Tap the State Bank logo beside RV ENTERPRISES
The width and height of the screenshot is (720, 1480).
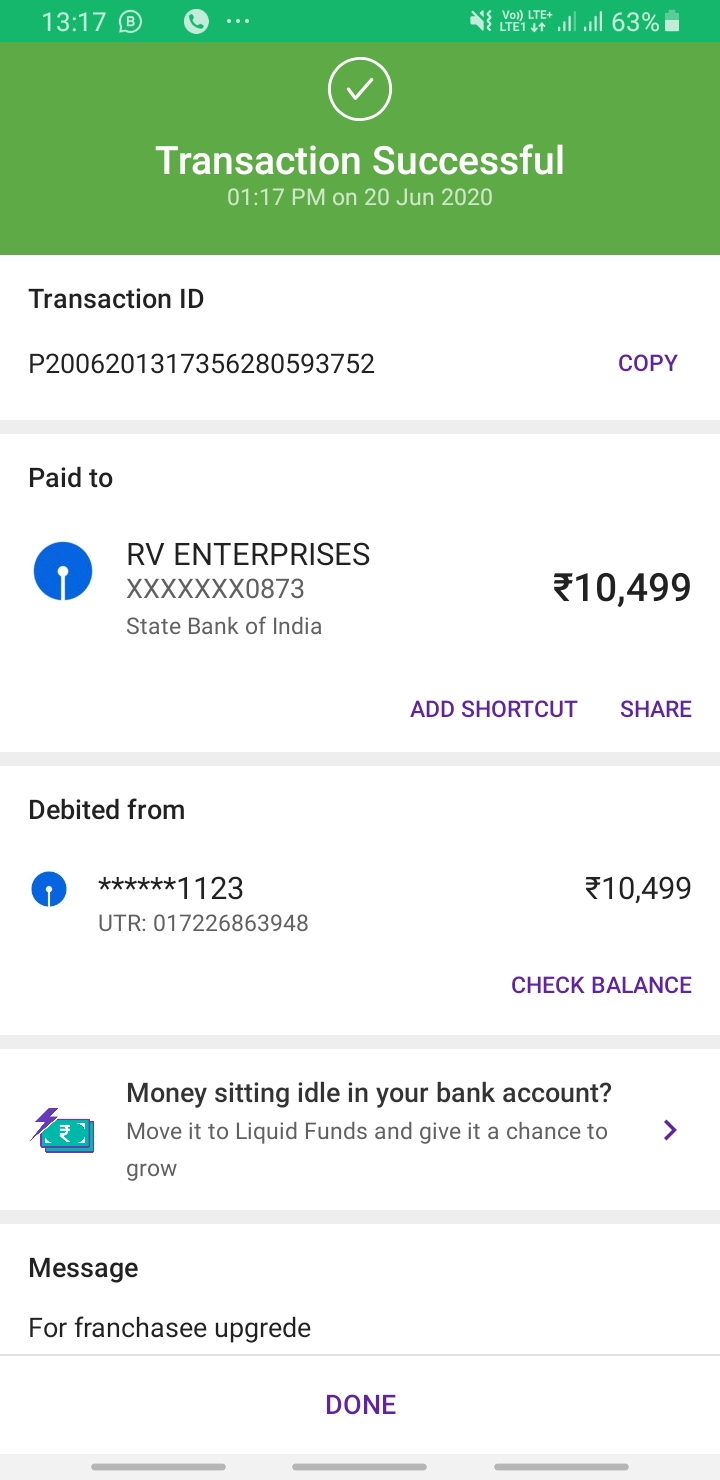63,571
